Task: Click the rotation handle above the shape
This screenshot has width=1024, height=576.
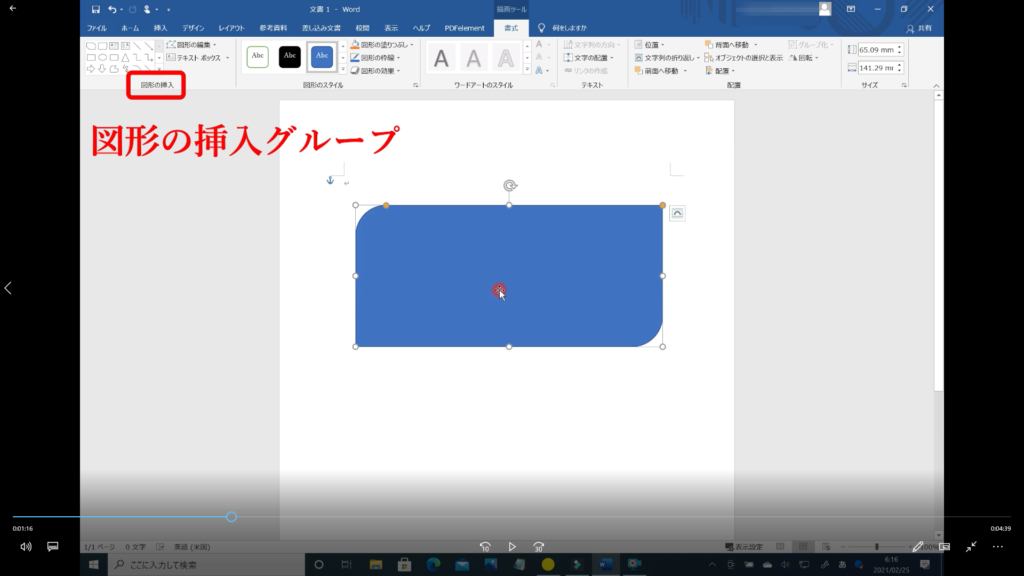Action: tap(509, 186)
